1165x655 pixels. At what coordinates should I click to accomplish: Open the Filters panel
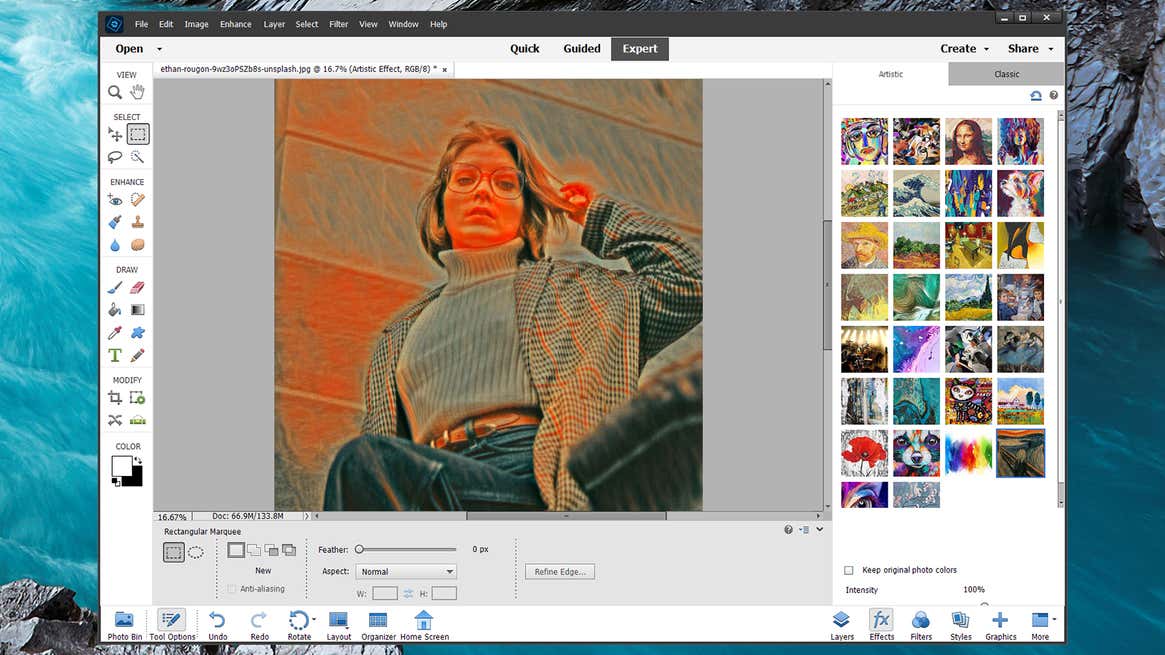(x=921, y=625)
